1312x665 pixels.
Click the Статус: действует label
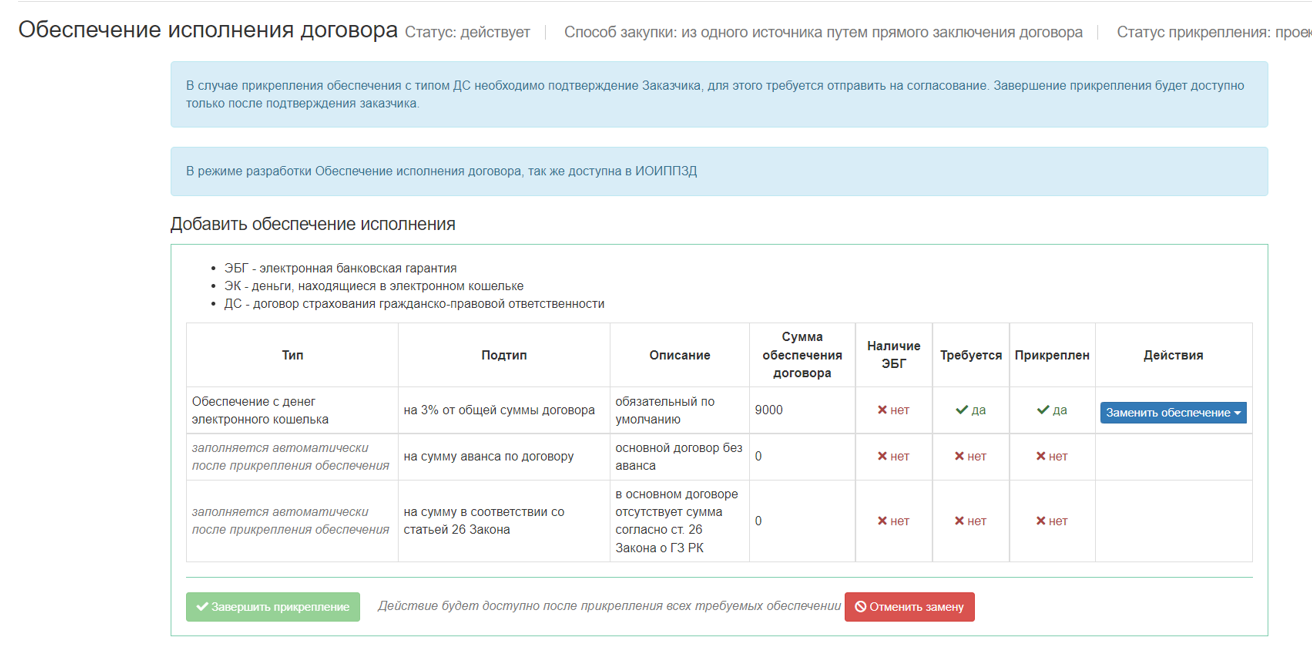(467, 32)
